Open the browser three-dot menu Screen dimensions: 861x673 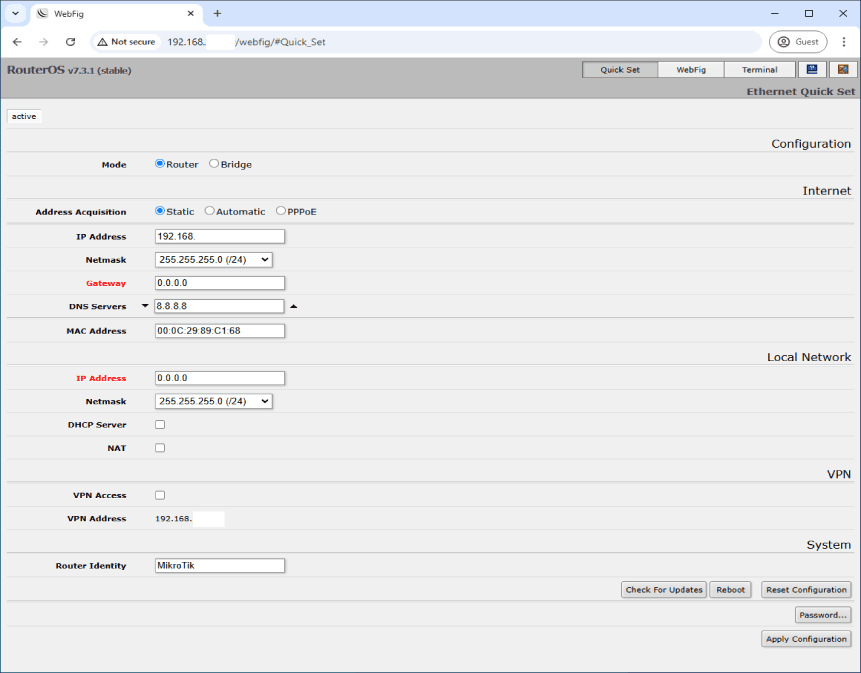click(x=845, y=42)
